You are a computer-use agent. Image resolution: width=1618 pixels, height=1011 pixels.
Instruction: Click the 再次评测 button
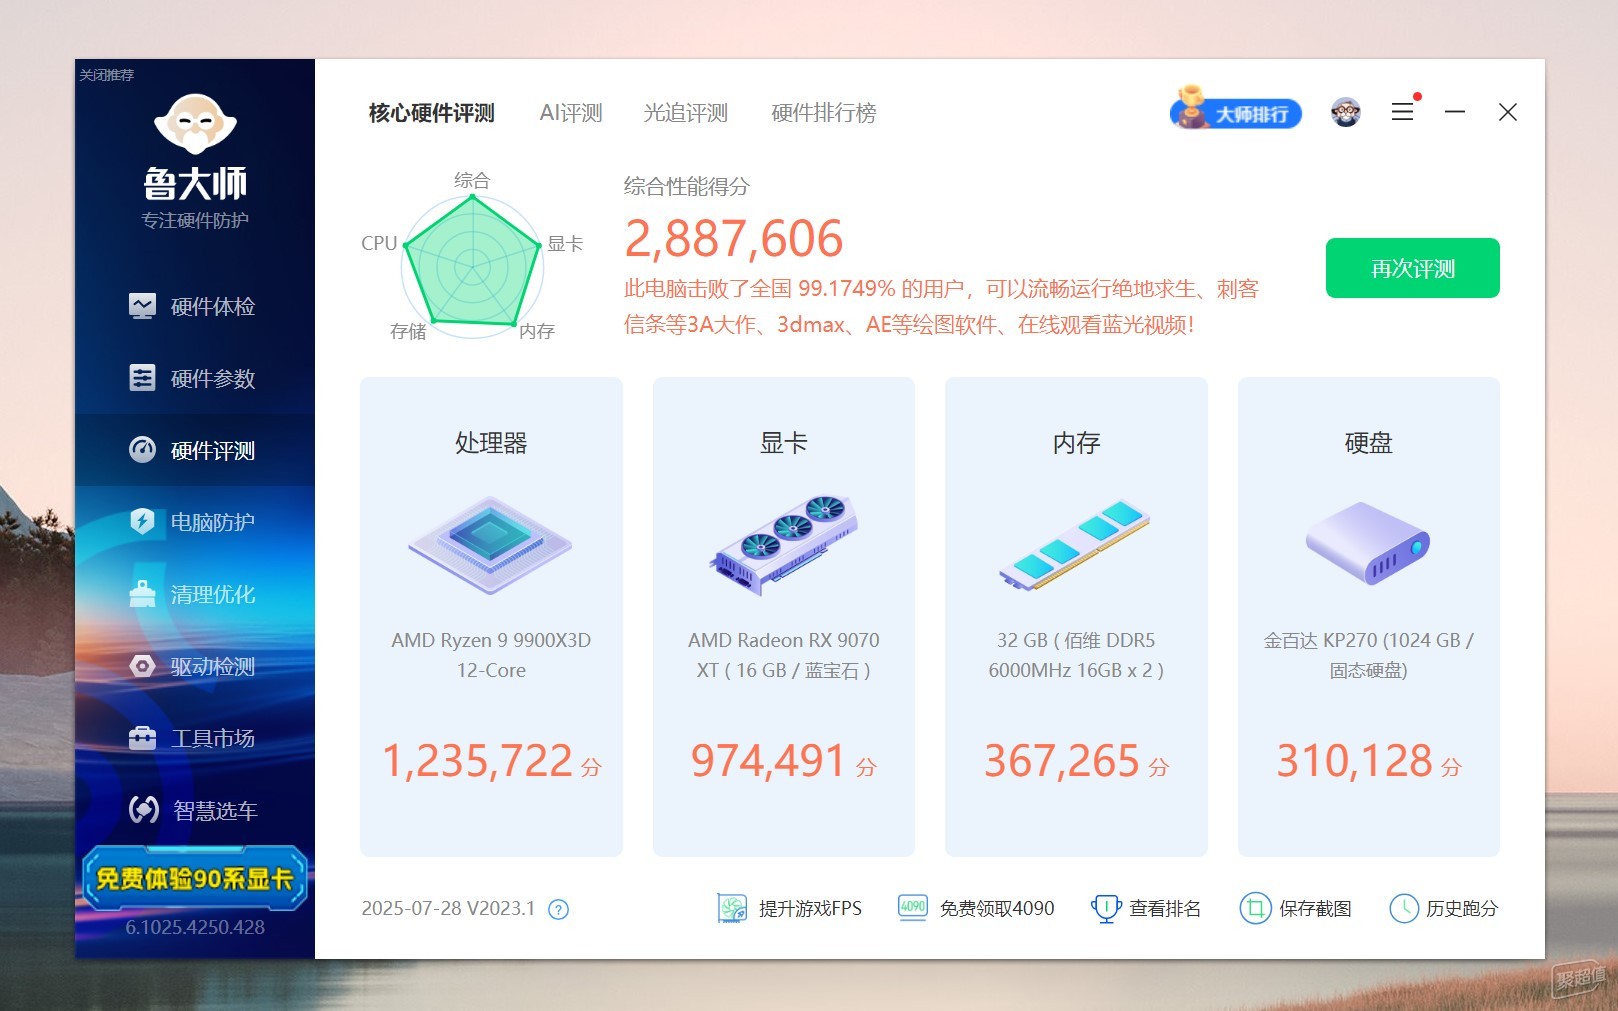click(1412, 268)
